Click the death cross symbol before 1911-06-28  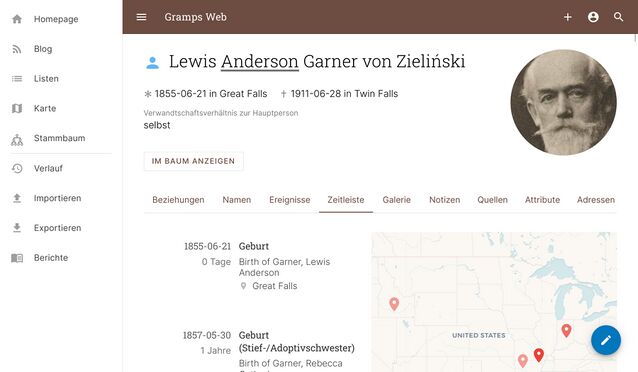coord(283,94)
